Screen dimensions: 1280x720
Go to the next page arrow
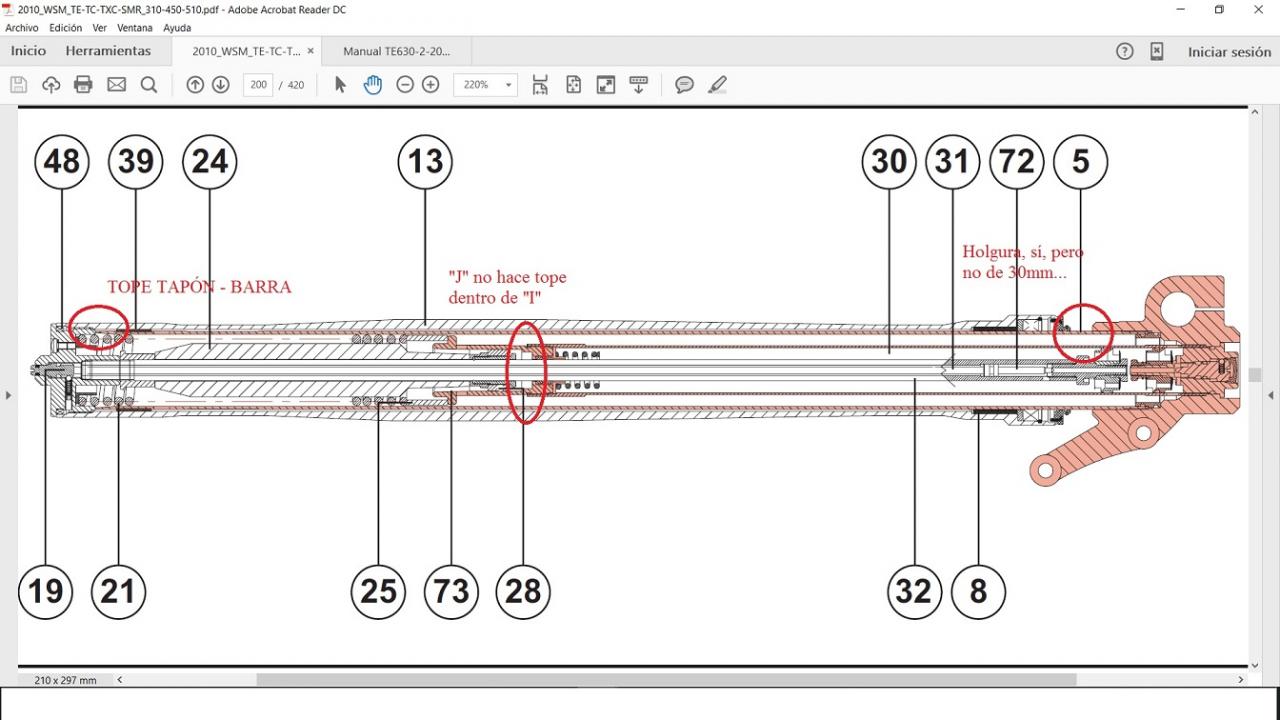coord(221,85)
